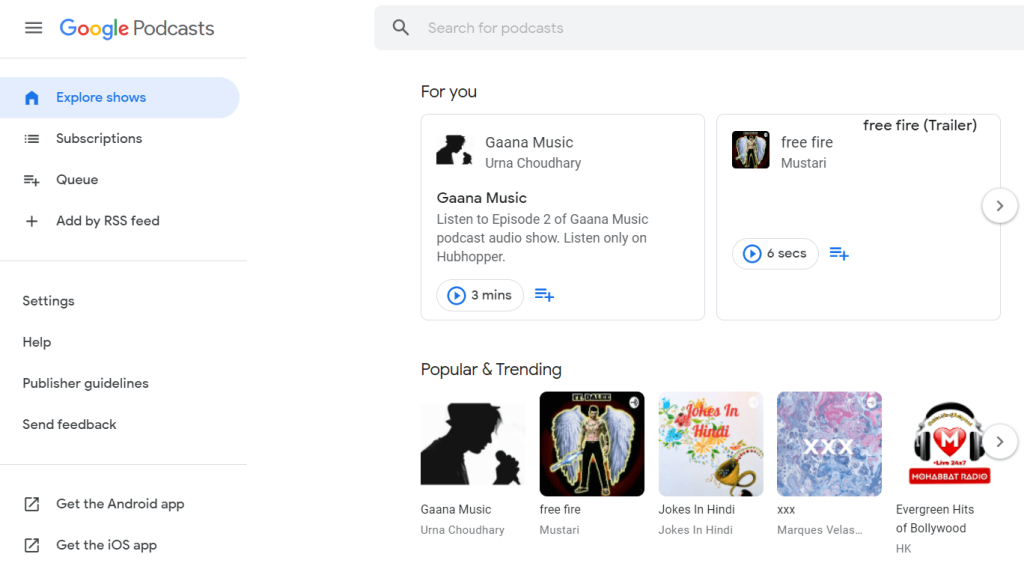Choose Add by RSS feed
Screen dimensions: 1024x575
(x=107, y=221)
